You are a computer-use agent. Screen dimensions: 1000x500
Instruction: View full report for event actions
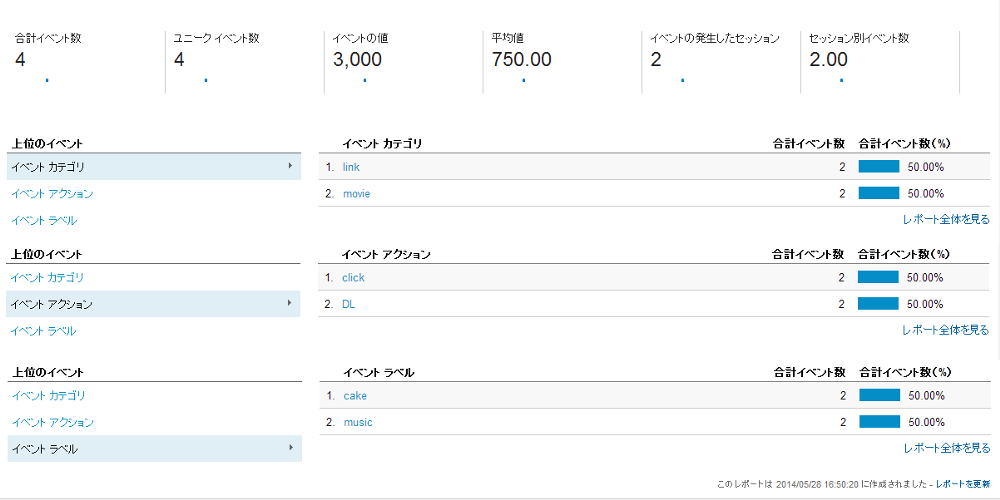(x=946, y=330)
